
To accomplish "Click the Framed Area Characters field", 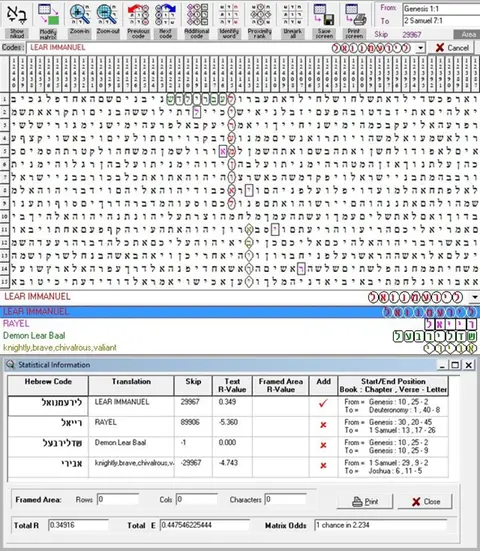I will point(285,499).
